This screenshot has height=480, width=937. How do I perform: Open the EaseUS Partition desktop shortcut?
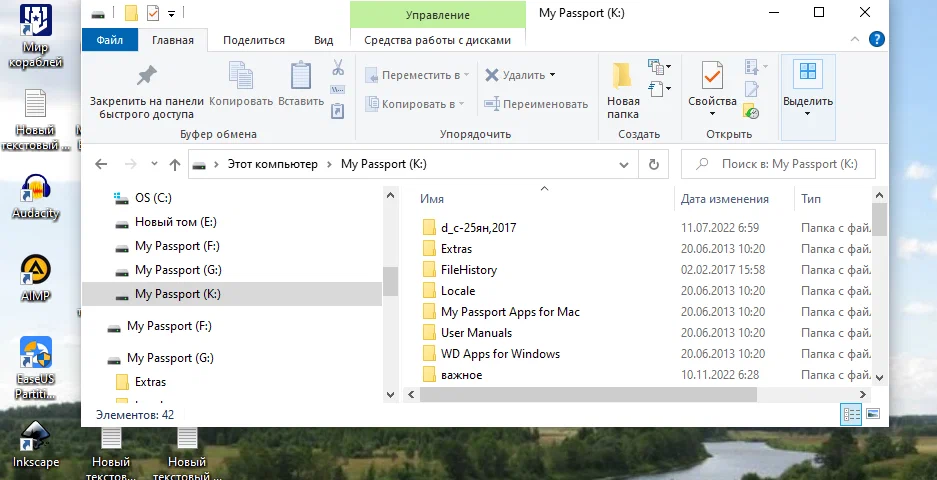tap(35, 368)
